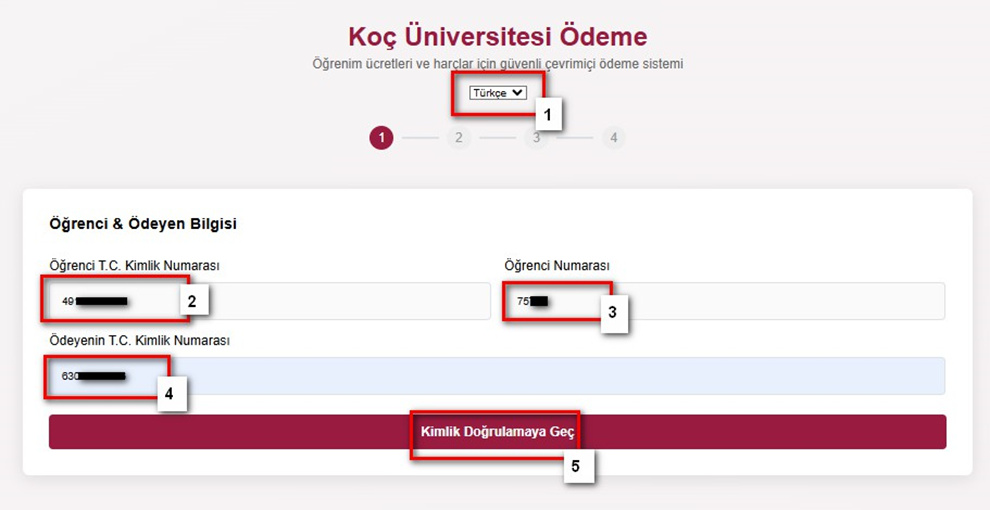Click the secure payment system subtitle text
Screen dimensions: 990x510
pos(497,64)
